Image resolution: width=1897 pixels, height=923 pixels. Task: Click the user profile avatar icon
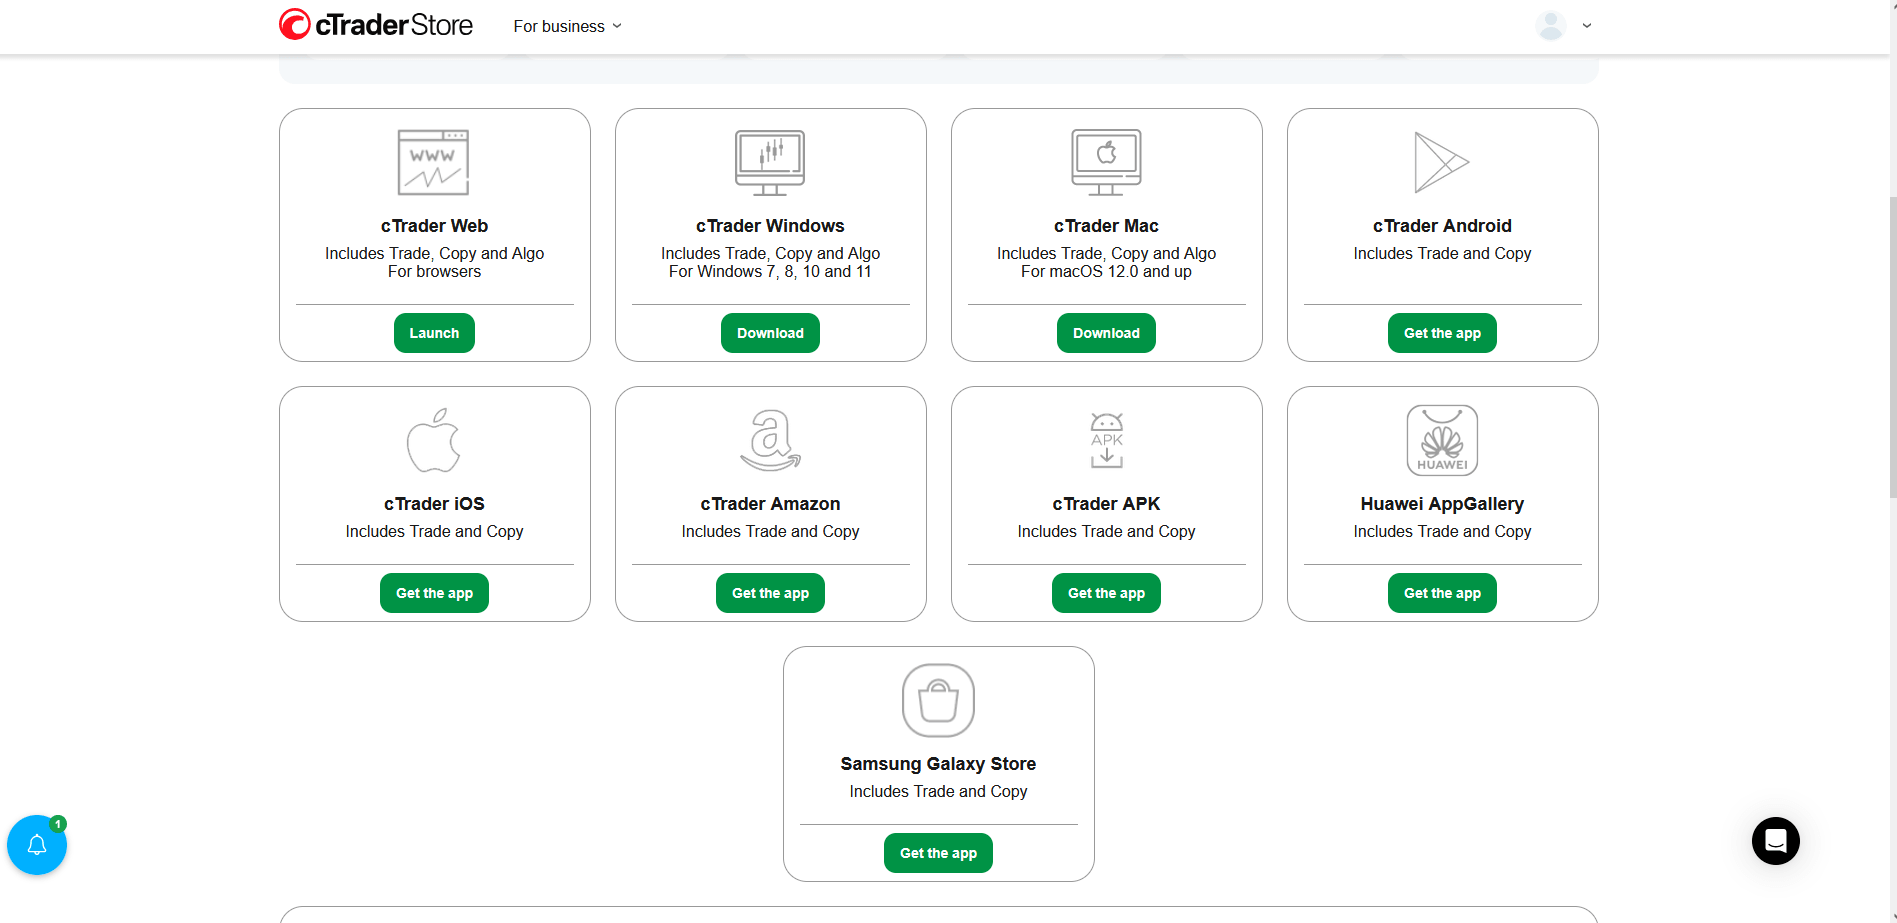1551,26
